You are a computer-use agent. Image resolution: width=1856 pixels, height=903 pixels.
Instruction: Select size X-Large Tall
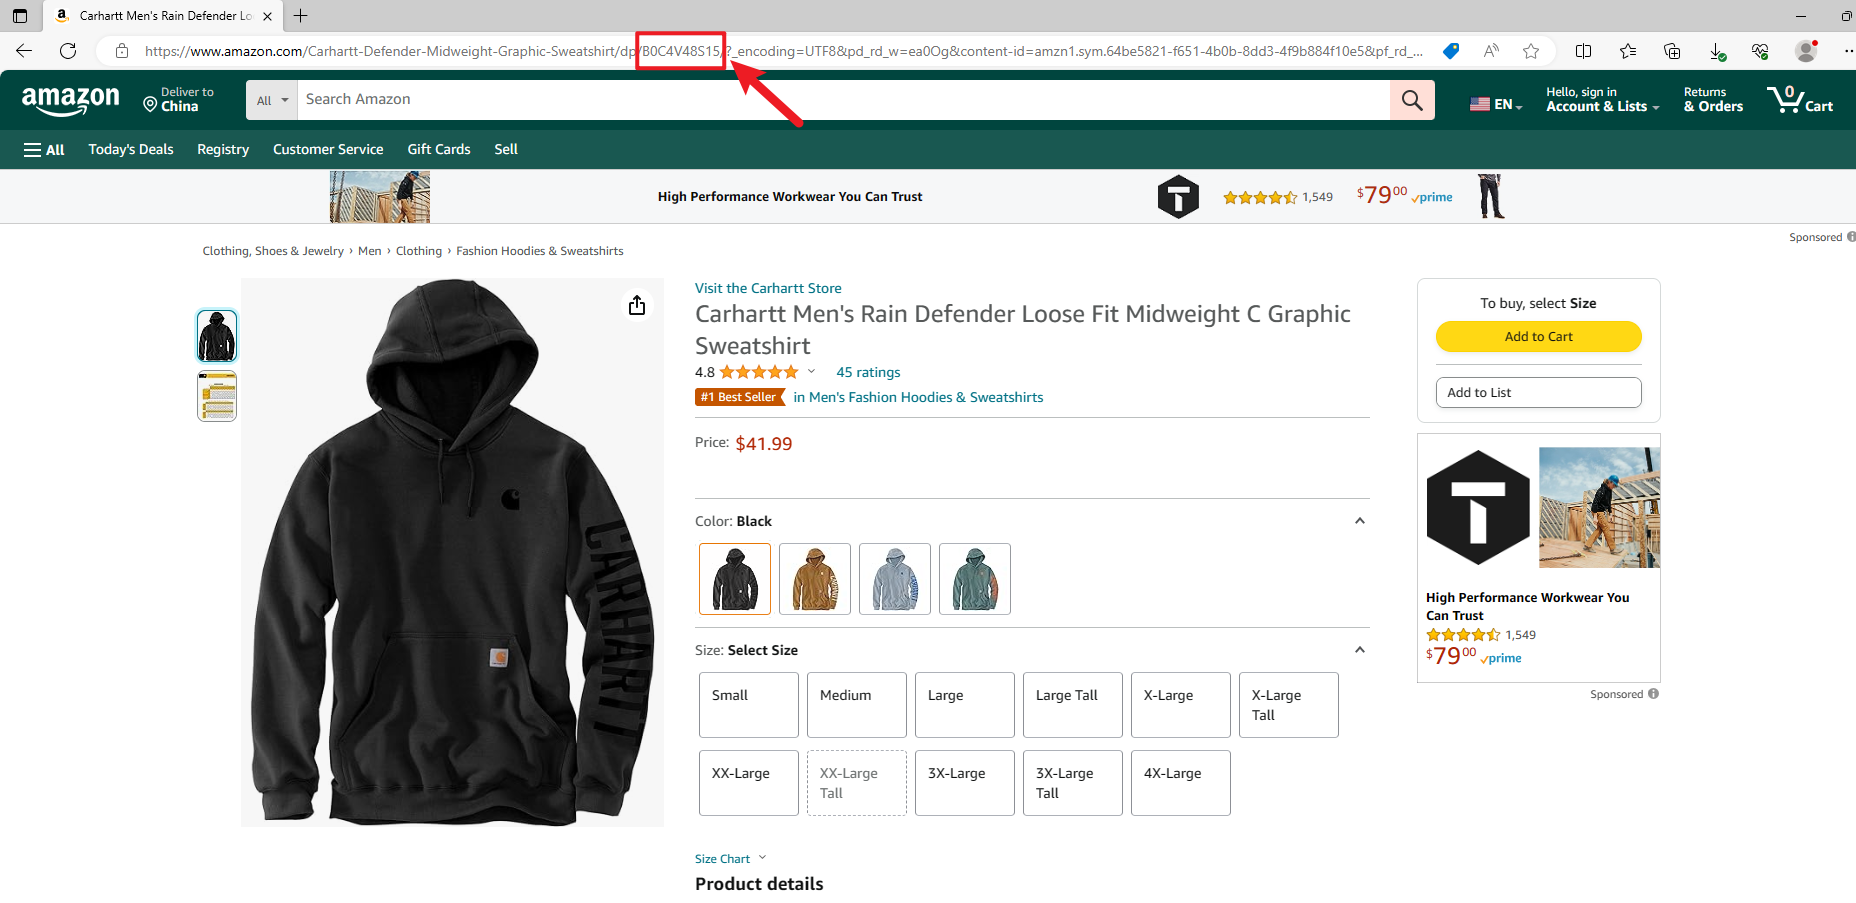pos(1288,704)
